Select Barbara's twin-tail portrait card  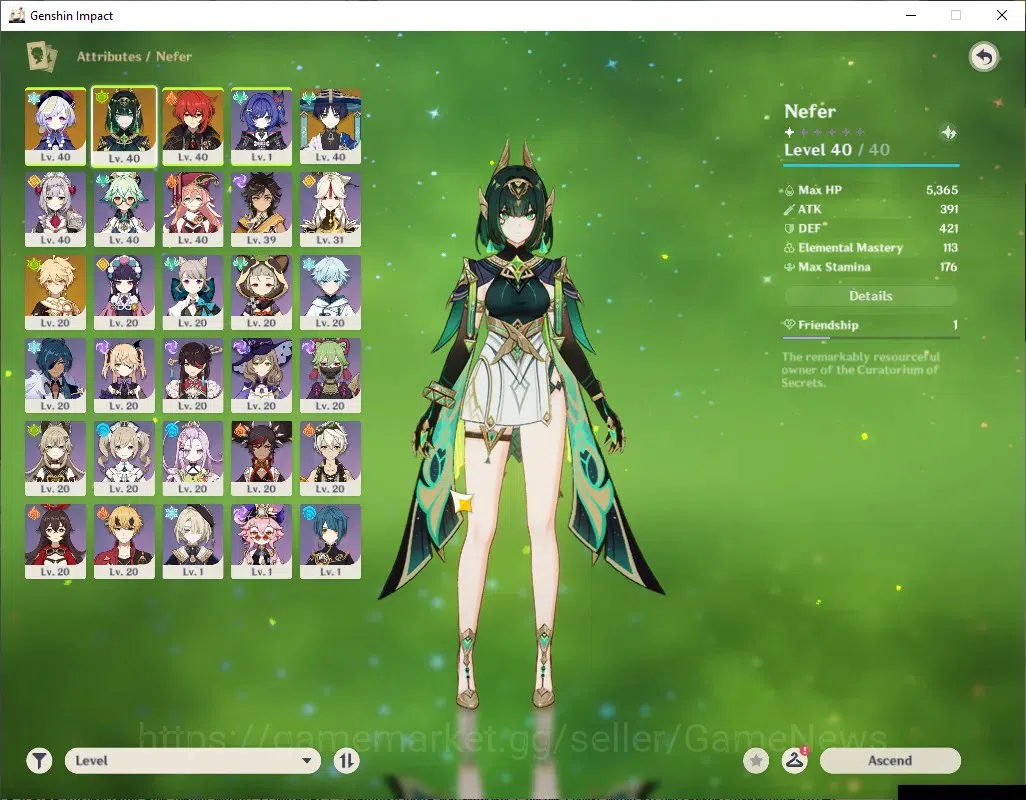pos(124,459)
